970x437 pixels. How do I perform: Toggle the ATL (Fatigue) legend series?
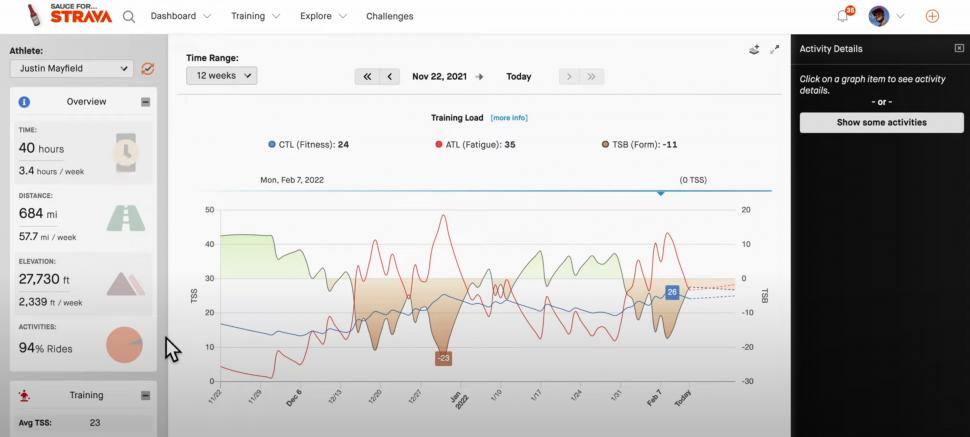click(475, 145)
